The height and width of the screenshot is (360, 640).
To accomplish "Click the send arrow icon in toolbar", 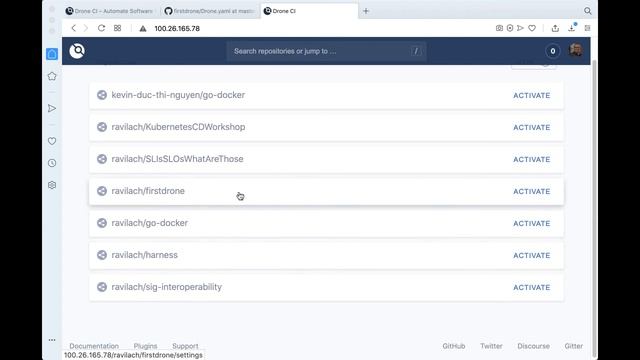I will 520,28.
